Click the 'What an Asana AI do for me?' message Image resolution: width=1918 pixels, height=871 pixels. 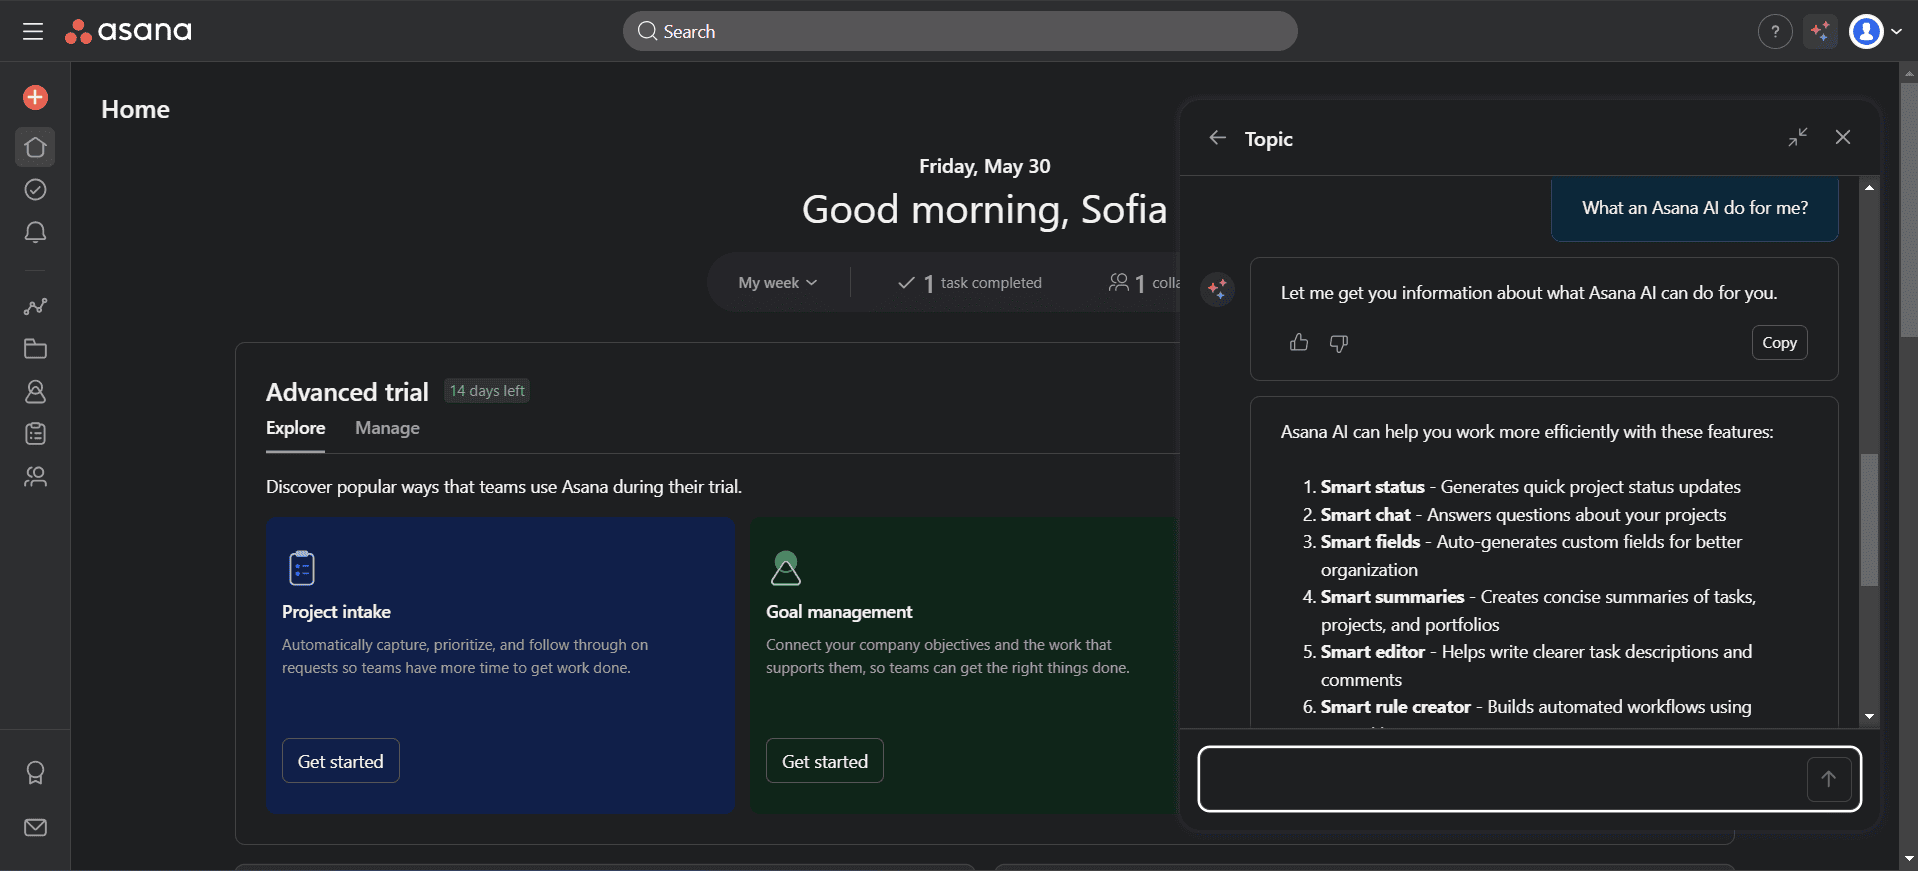coord(1695,208)
